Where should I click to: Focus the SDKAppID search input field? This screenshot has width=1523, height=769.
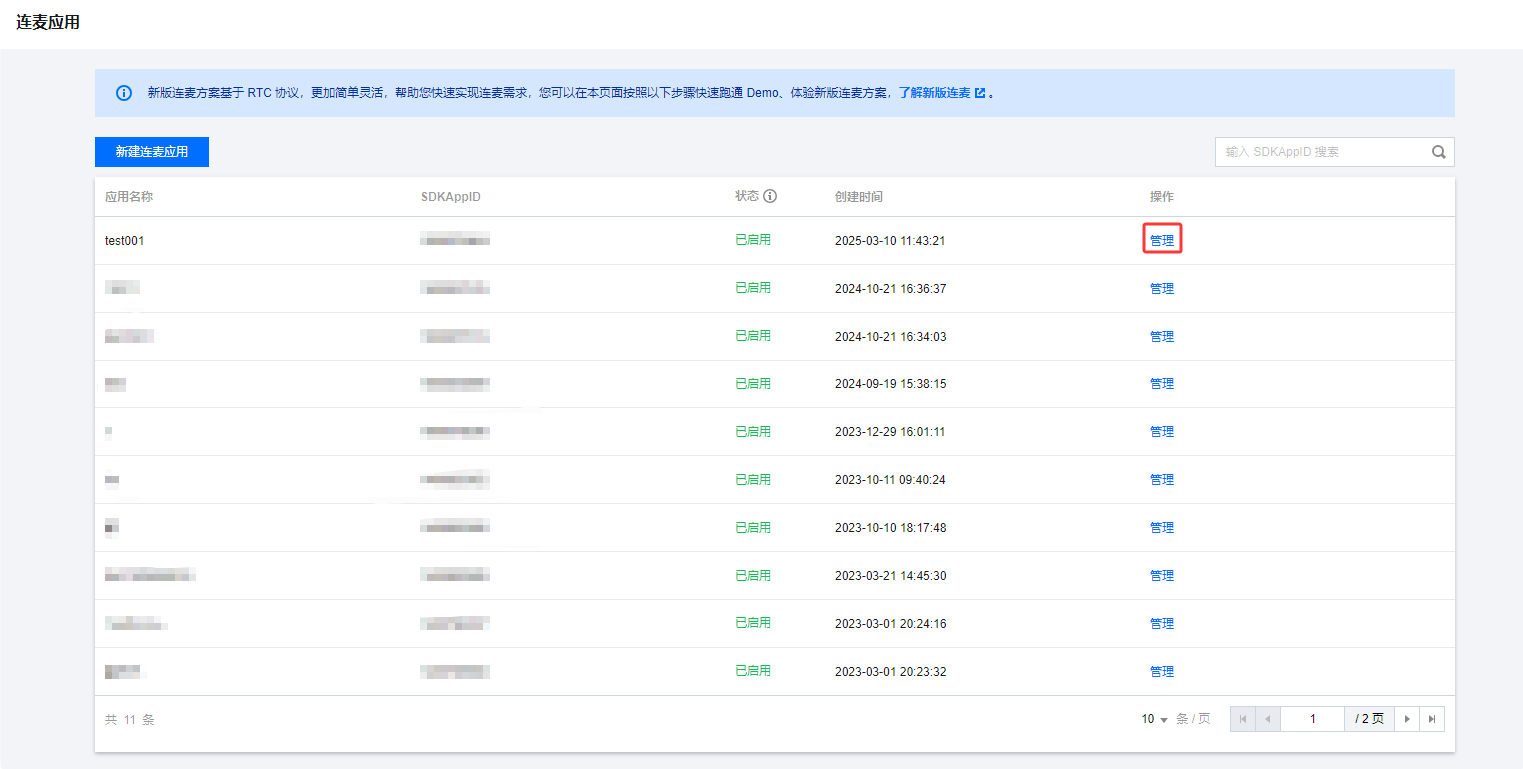(1320, 152)
